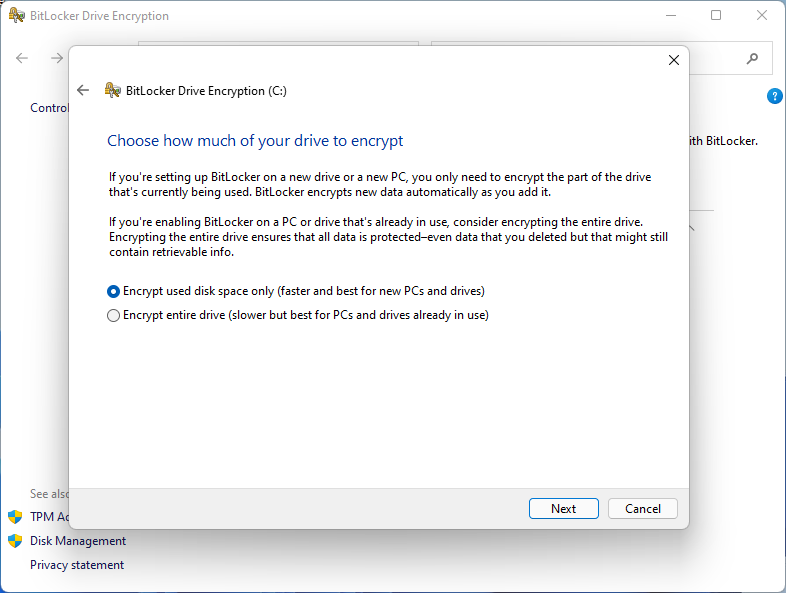The image size is (786, 593).
Task: Click the back arrow in the BitLocker wizard
Action: point(83,90)
